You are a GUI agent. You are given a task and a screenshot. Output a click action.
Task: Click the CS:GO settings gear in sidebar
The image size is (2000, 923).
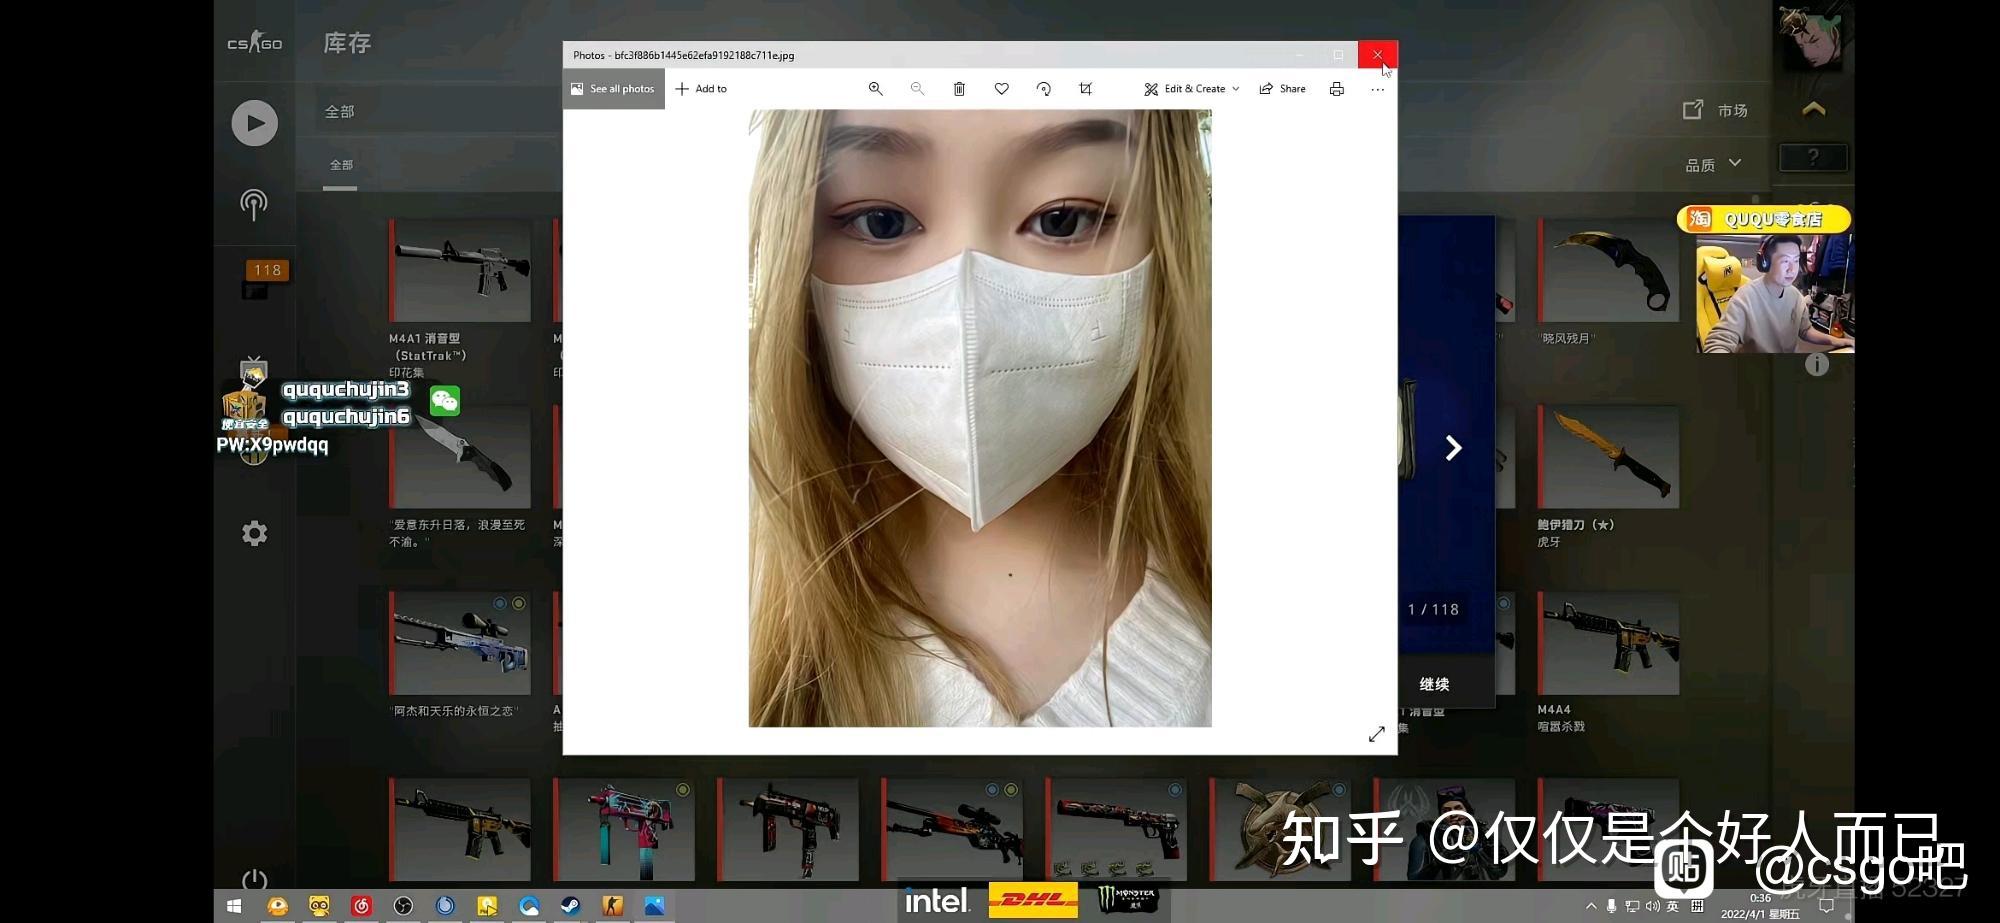pos(255,533)
